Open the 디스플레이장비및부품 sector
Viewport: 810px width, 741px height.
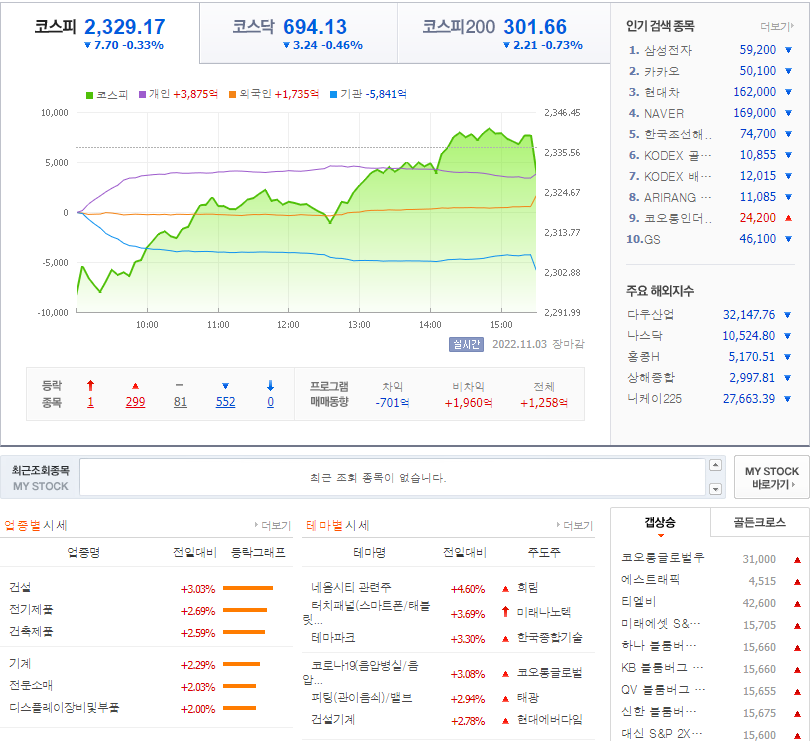[64, 708]
